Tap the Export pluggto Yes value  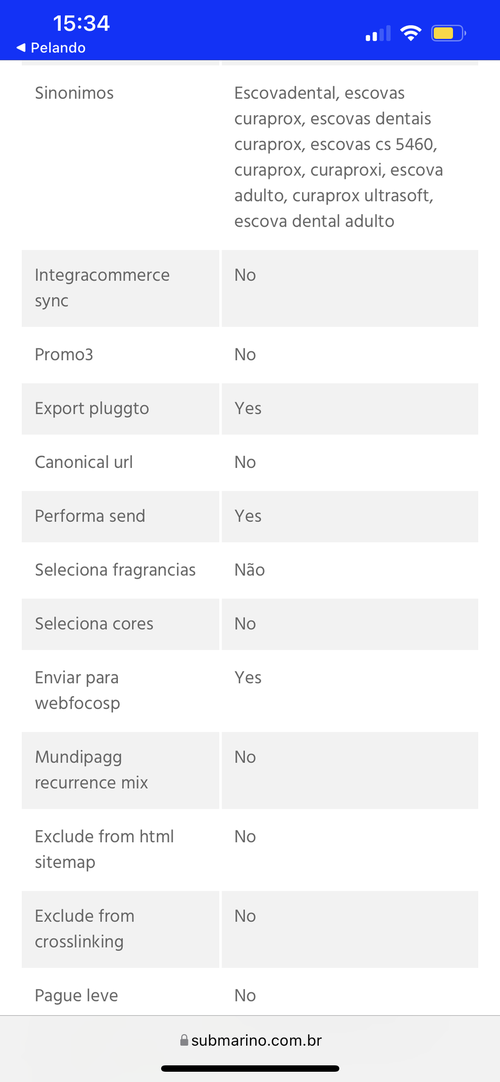[248, 409]
